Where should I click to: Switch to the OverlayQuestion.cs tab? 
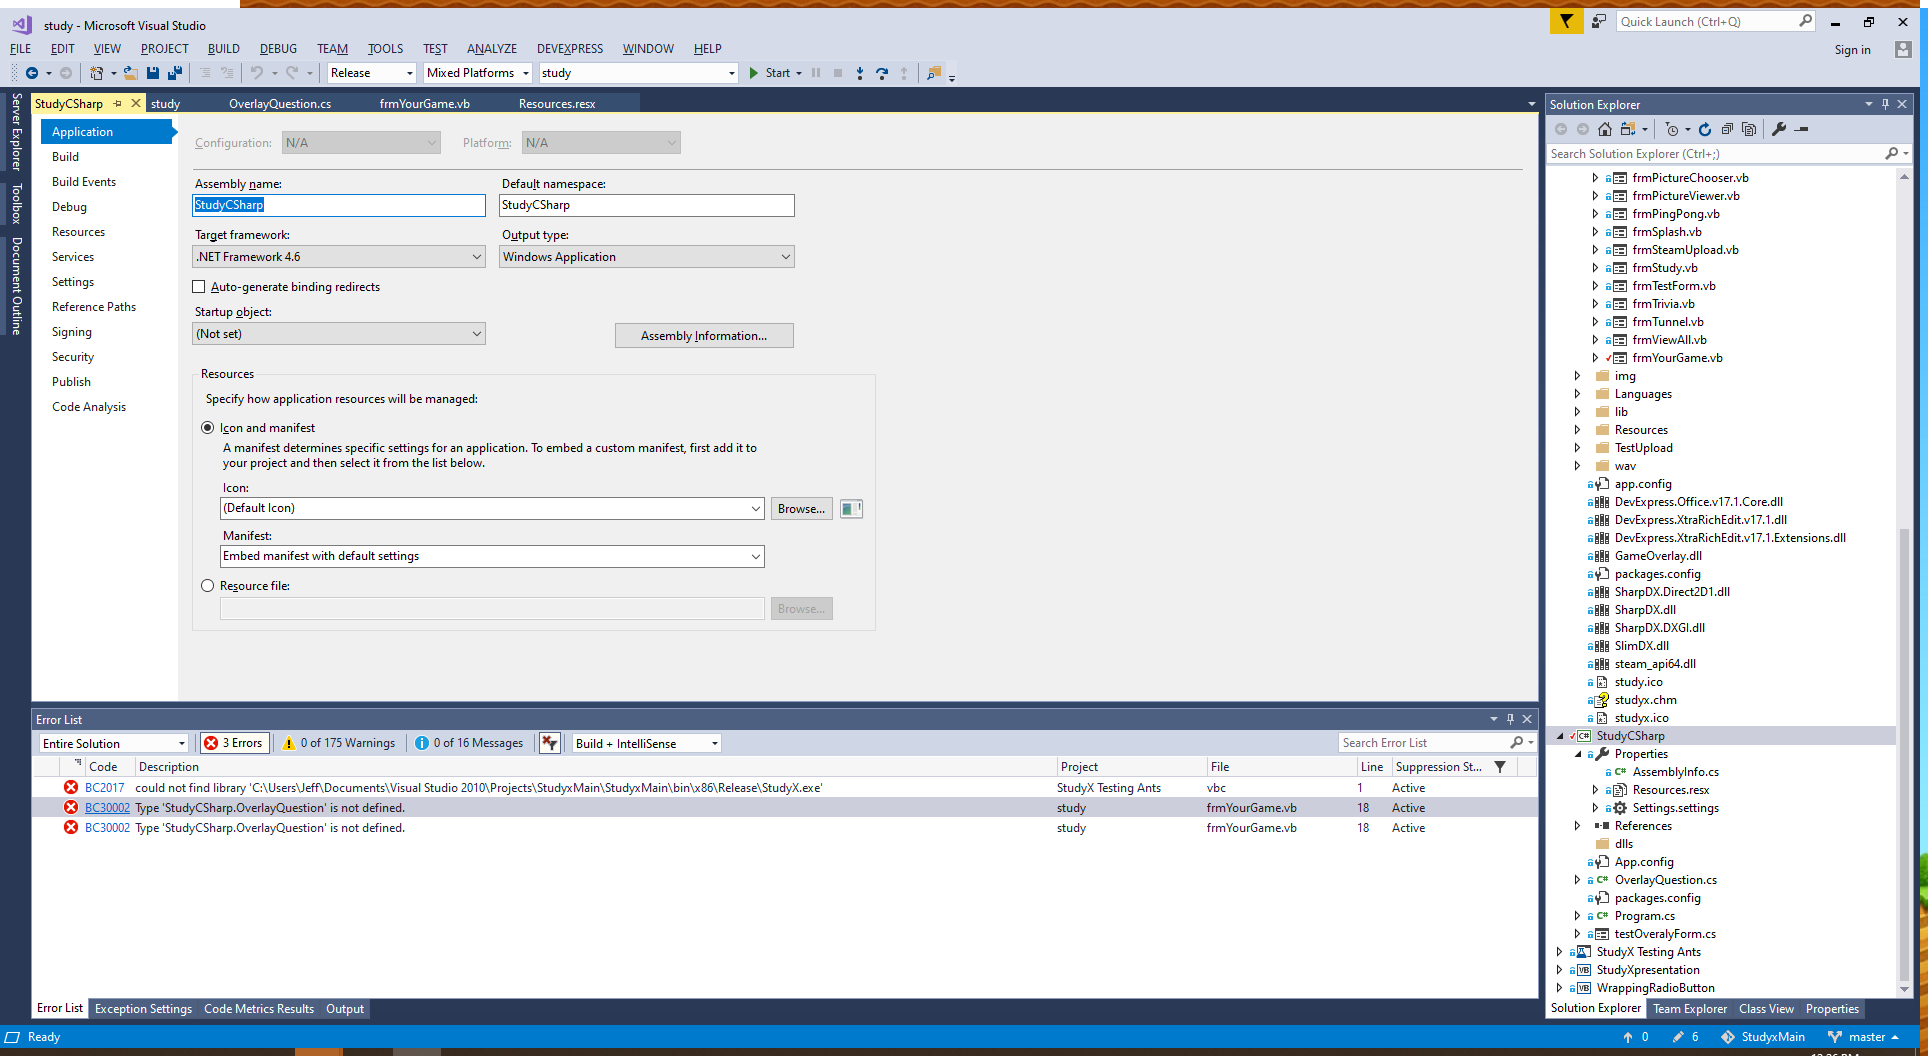(x=280, y=104)
